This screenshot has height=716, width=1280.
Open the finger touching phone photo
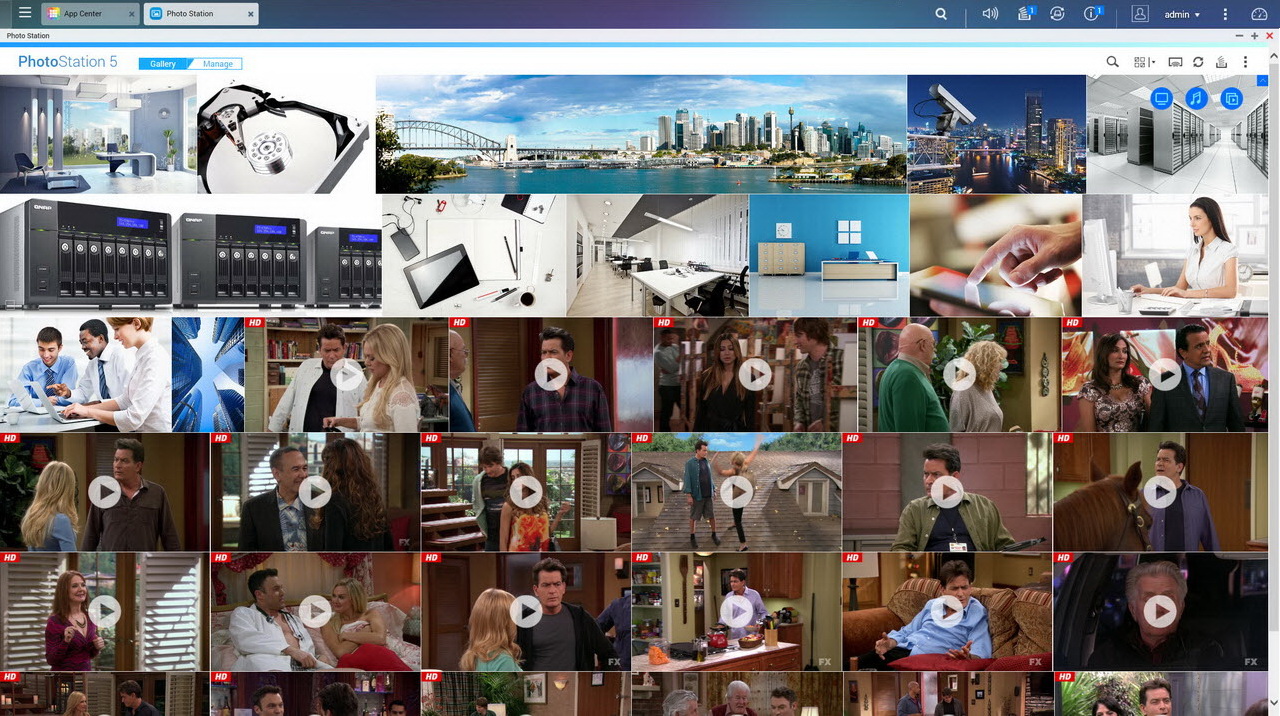(x=996, y=255)
